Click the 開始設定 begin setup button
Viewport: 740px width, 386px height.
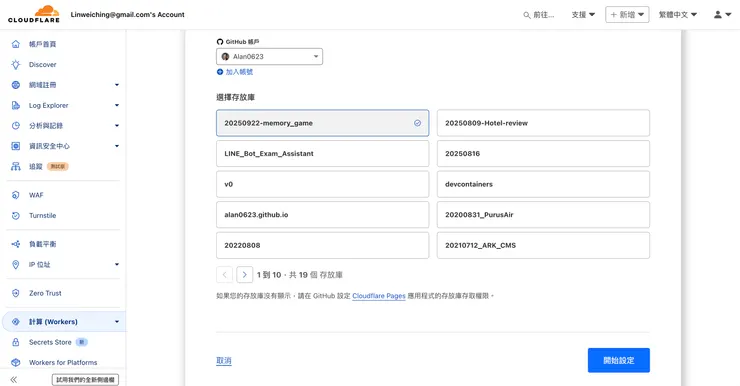(619, 361)
